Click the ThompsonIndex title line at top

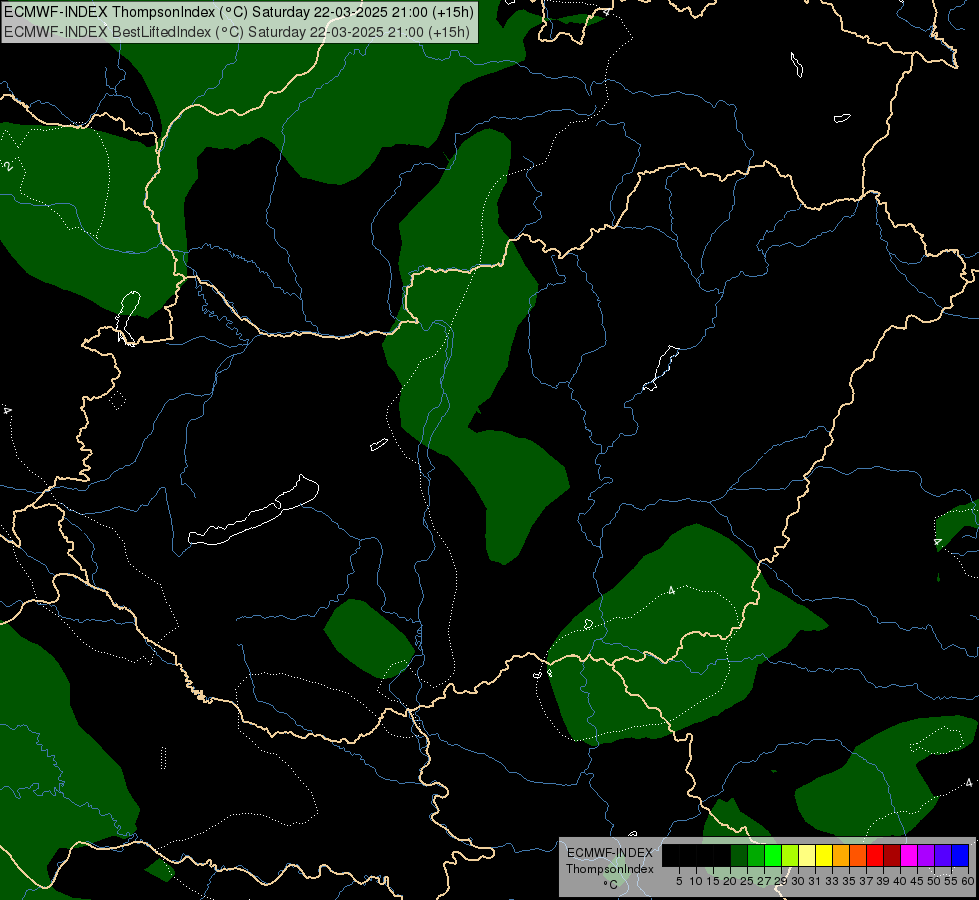239,12
